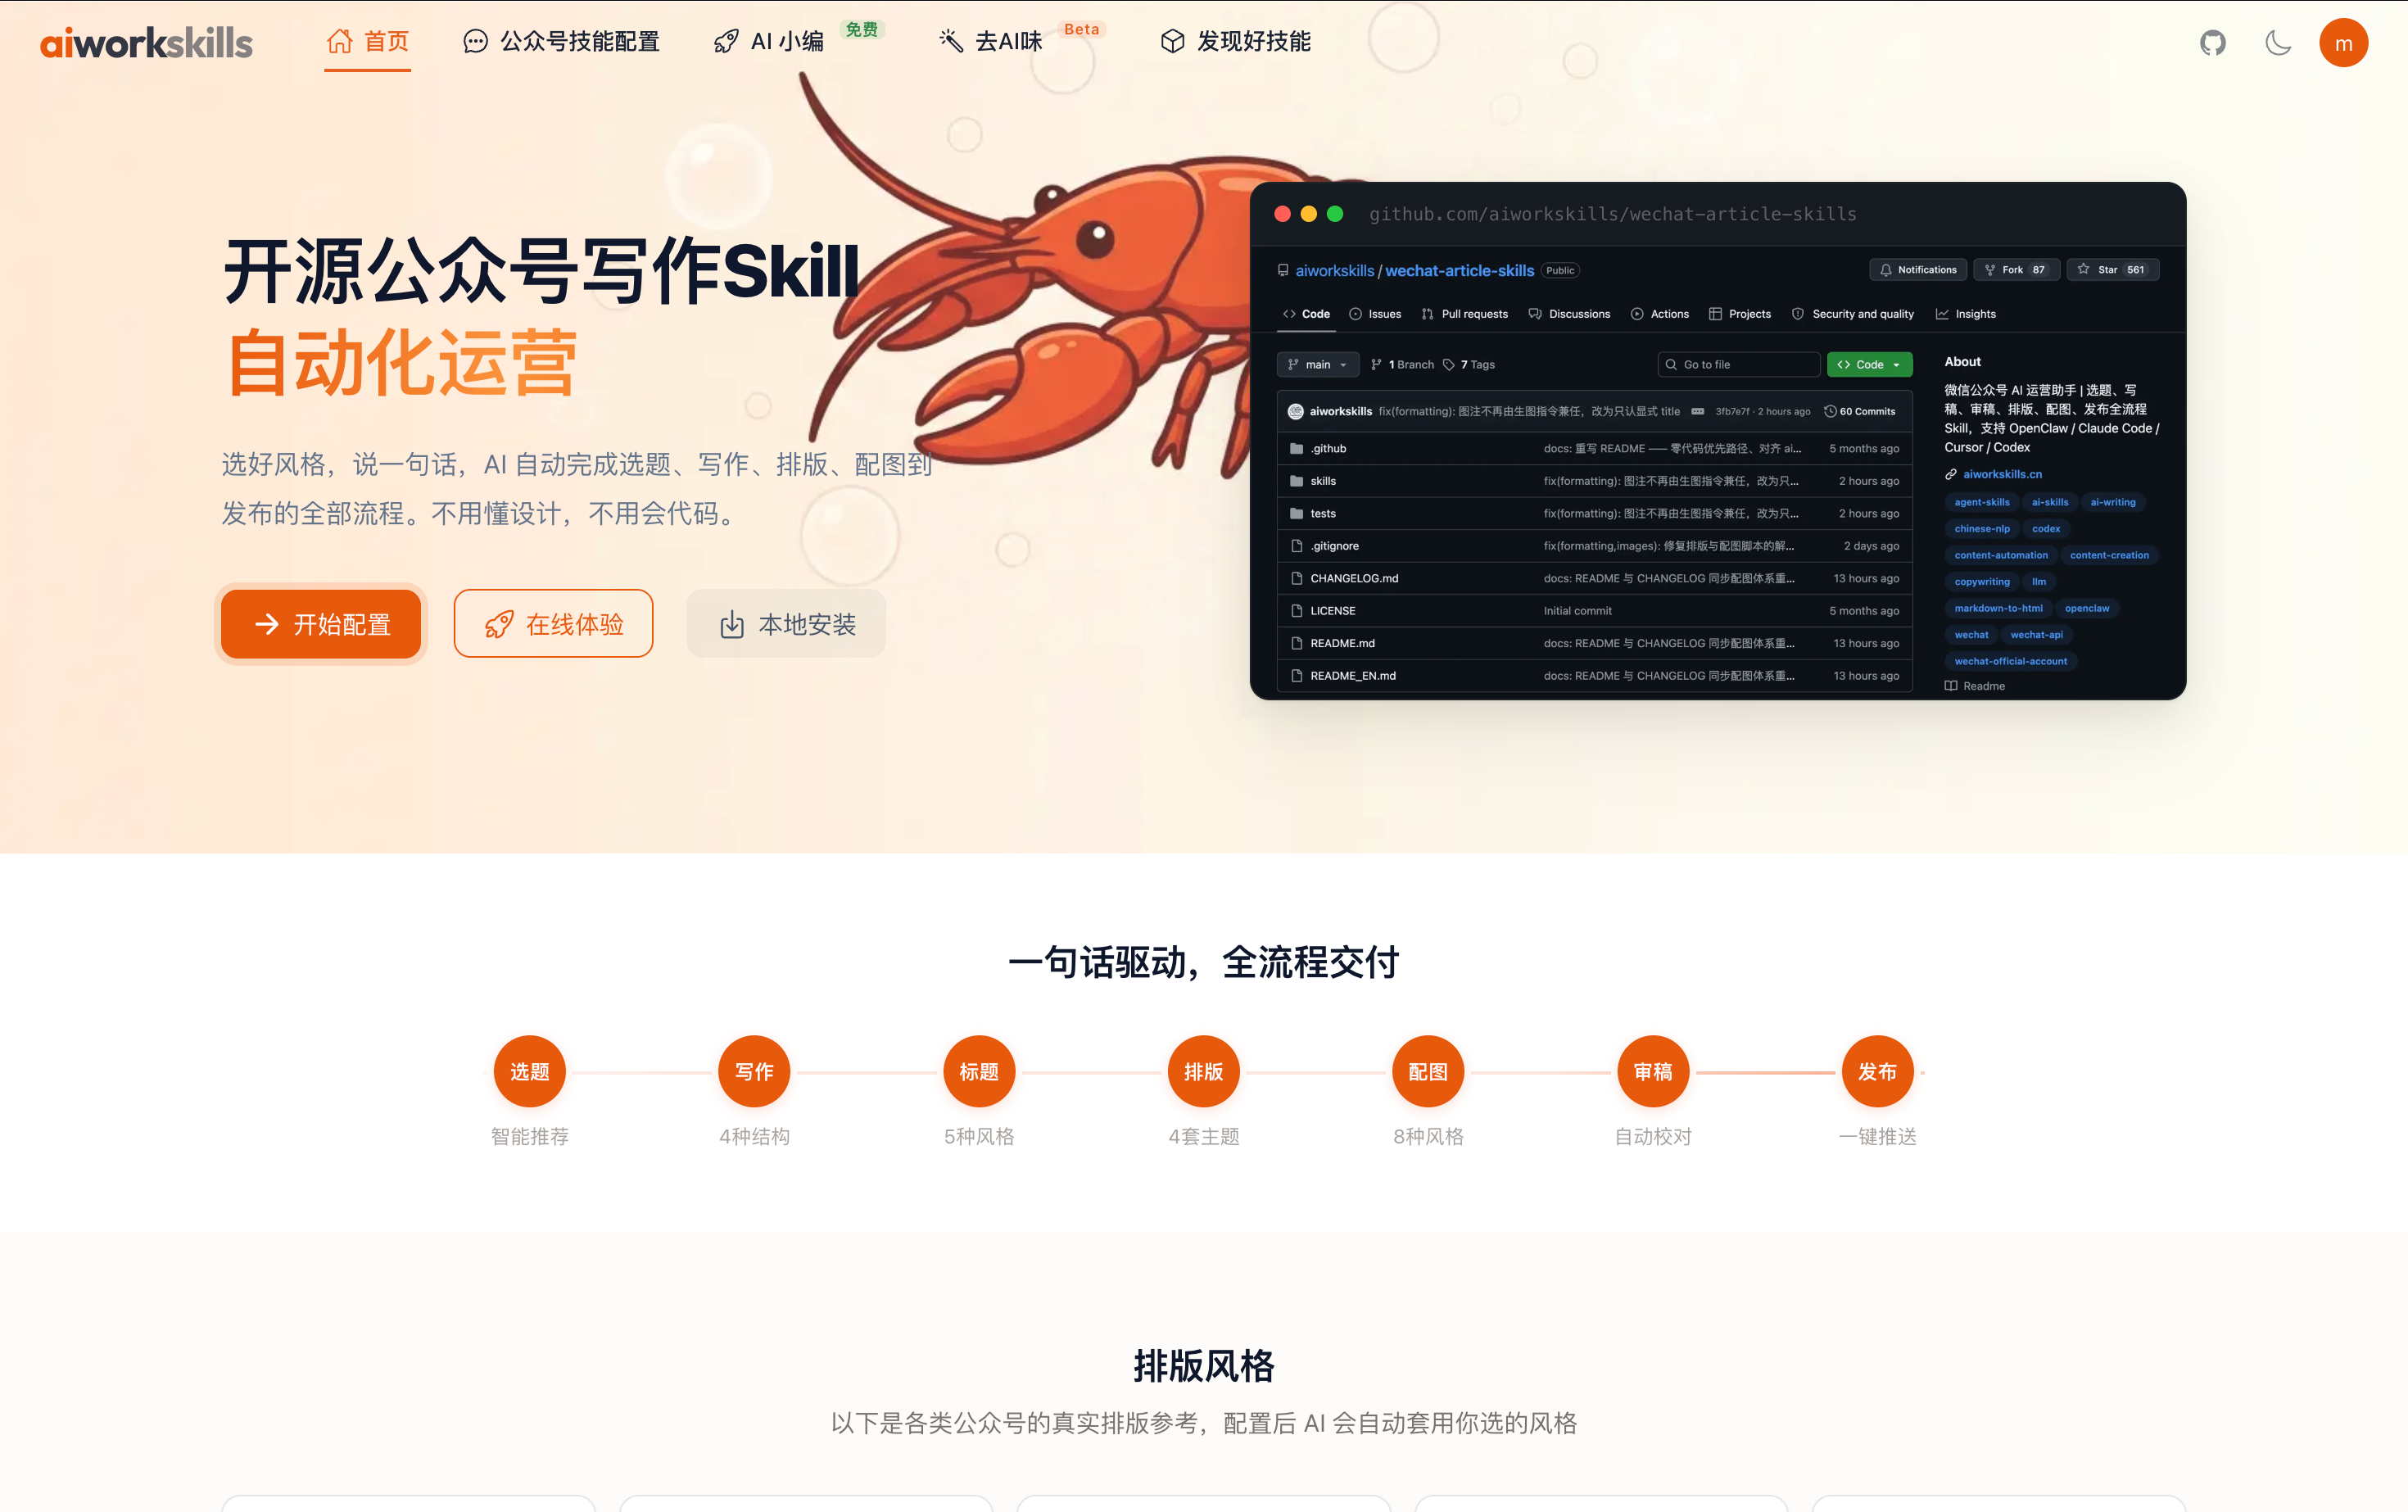Viewport: 2408px width, 1512px height.
Task: Click the 配图 step circle
Action: [1428, 1071]
